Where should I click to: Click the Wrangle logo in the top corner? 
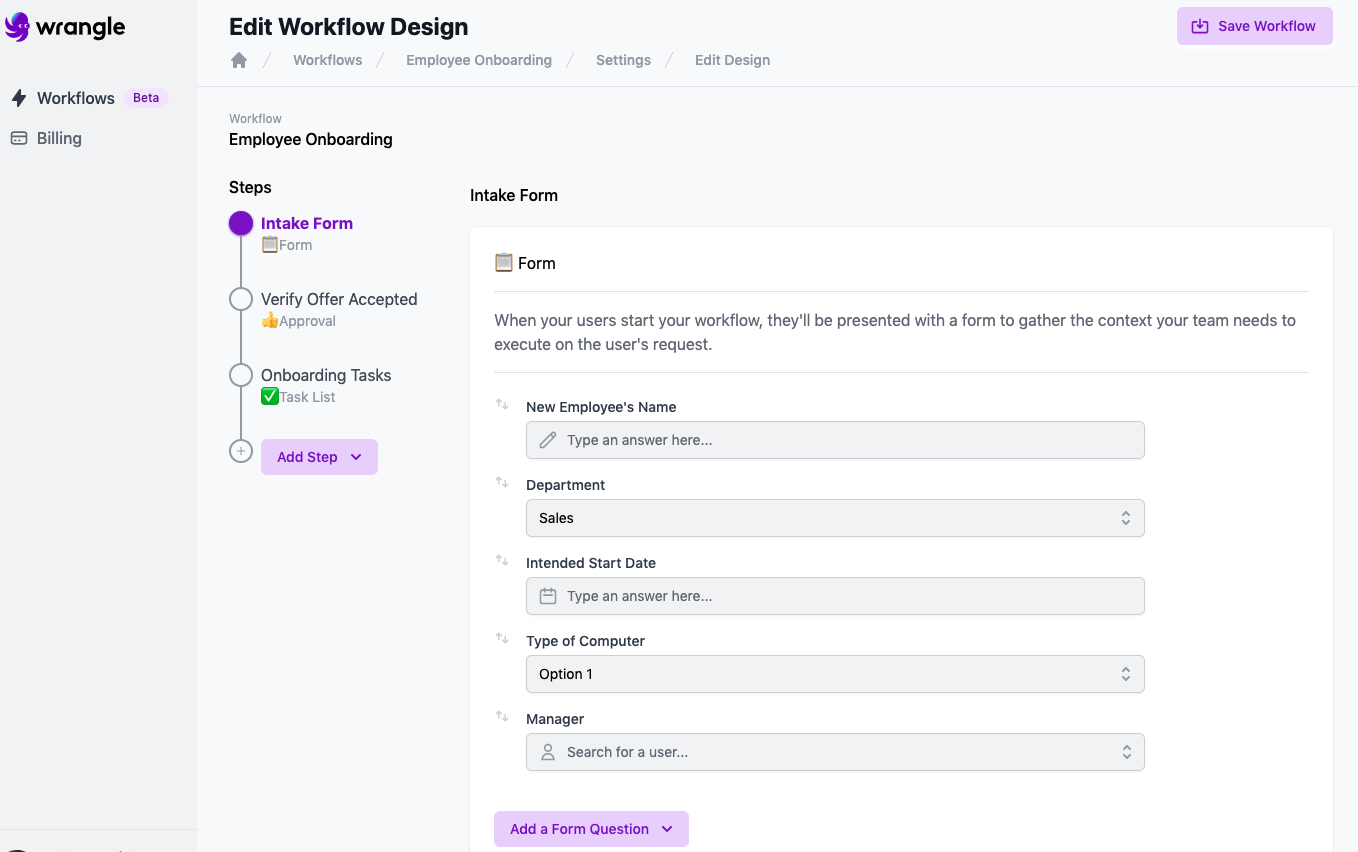point(66,28)
